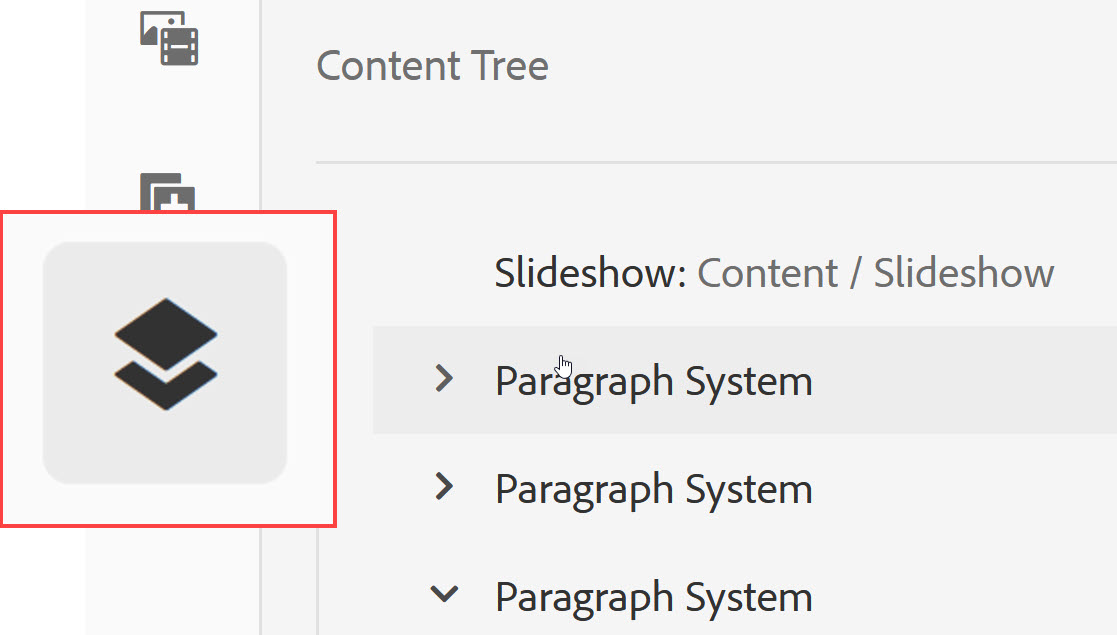This screenshot has width=1117, height=635.
Task: Select the second Paragraph System label
Action: pyautogui.click(x=653, y=489)
